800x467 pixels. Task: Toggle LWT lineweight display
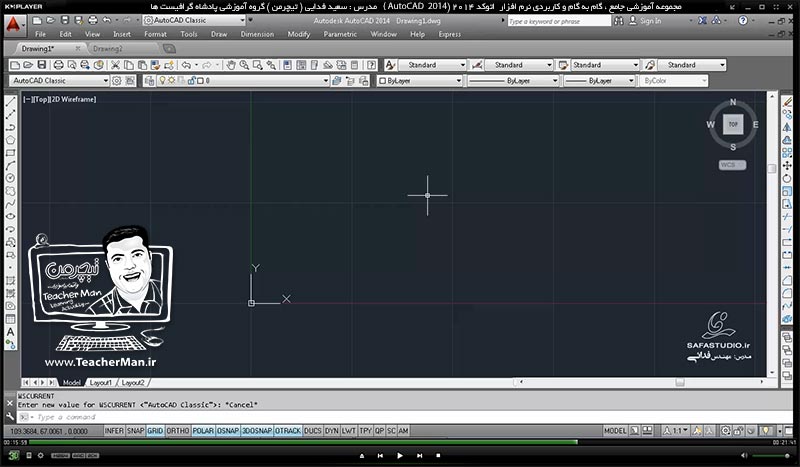348,431
